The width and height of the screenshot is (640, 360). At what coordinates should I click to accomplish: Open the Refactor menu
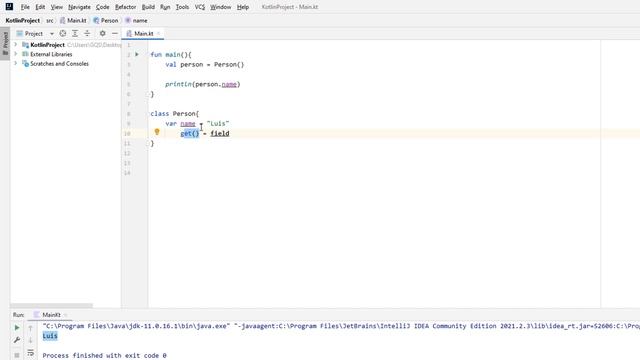tap(125, 7)
